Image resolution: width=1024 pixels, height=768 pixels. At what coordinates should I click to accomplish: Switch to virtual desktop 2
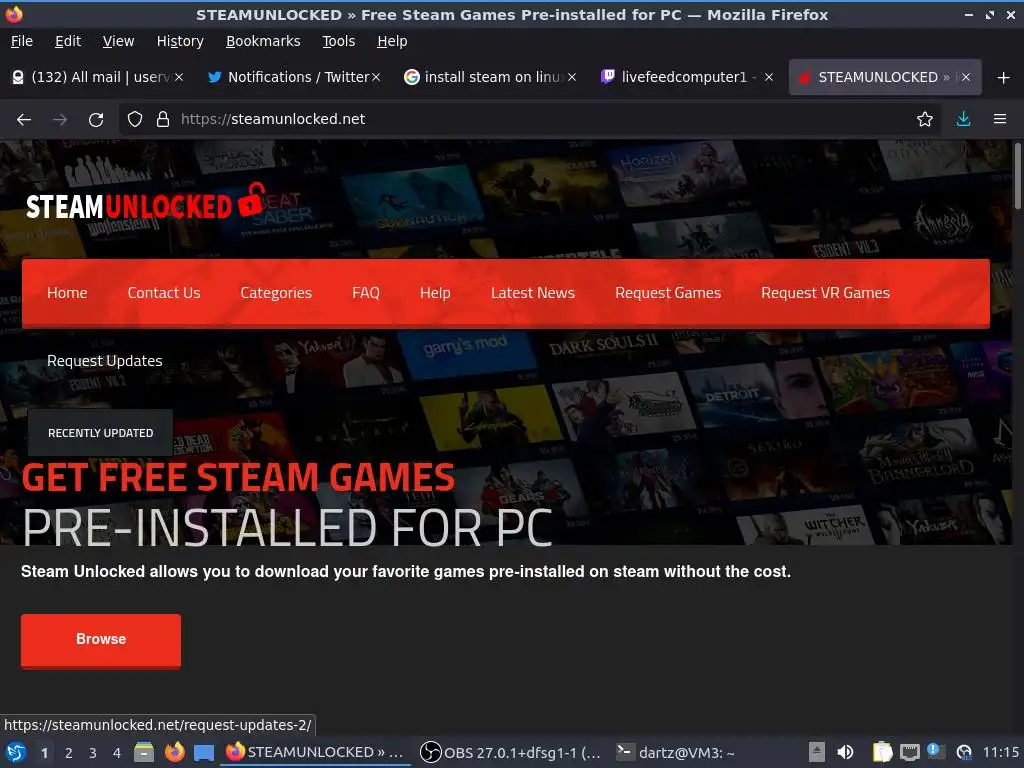(x=69, y=753)
